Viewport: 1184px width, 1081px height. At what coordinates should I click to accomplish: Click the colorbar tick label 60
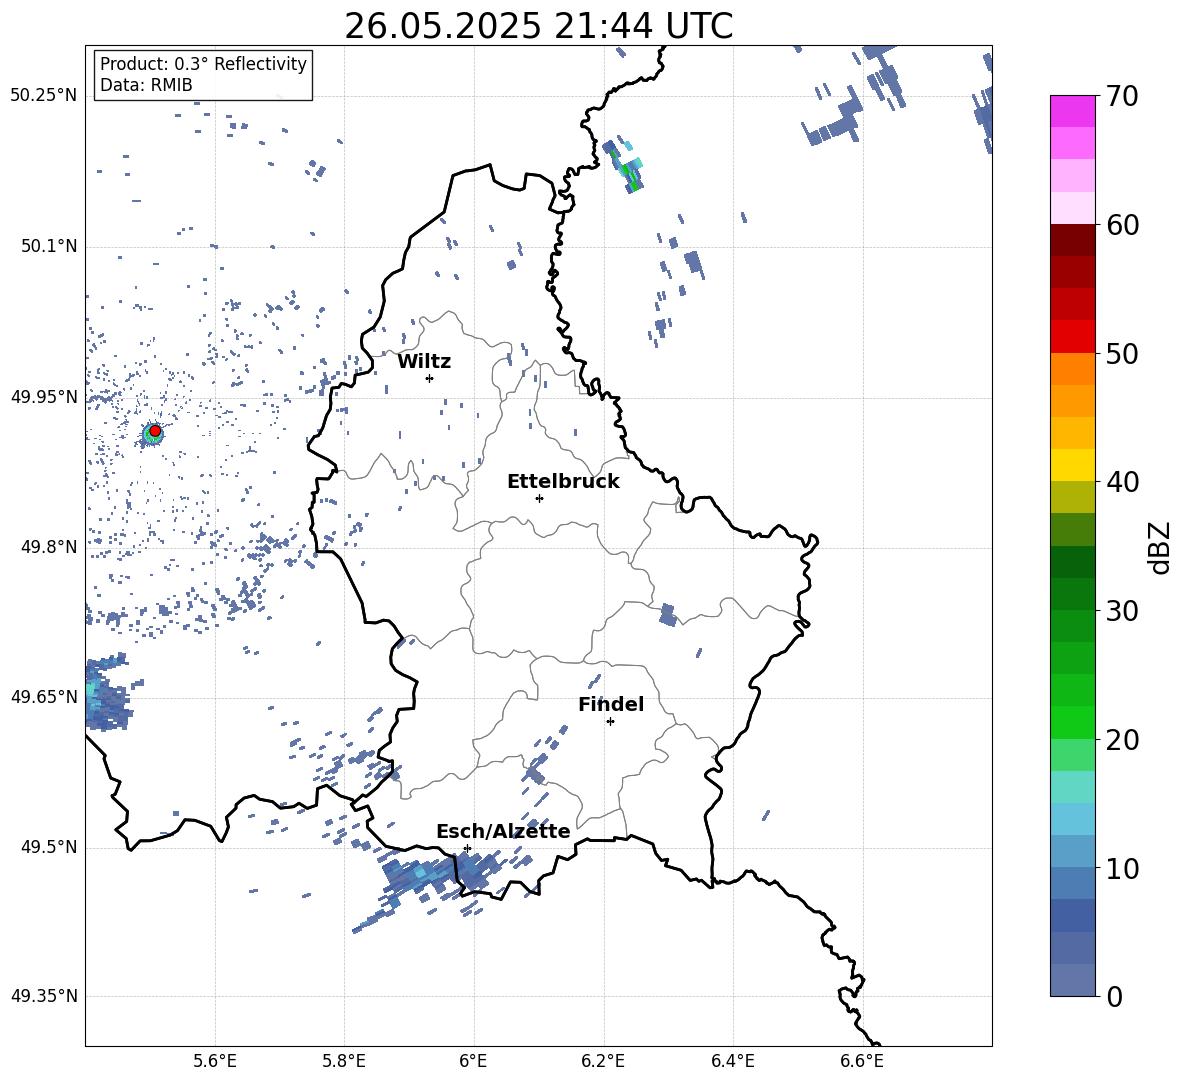1122,225
